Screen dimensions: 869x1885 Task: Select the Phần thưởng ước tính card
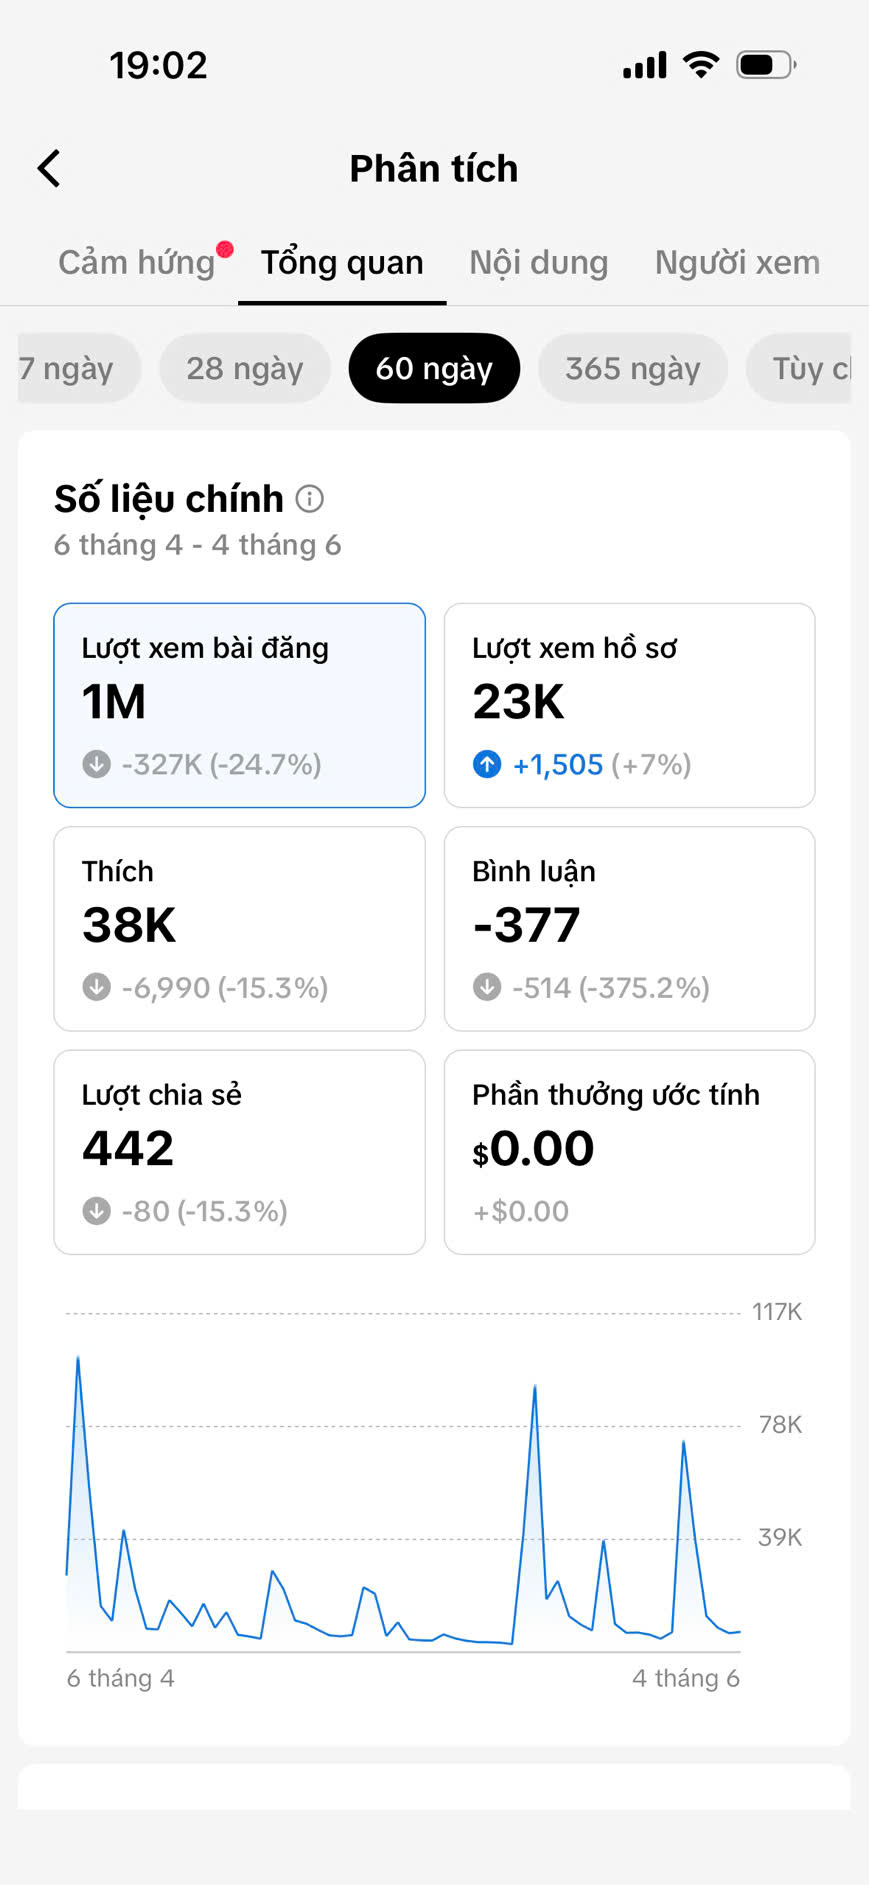pos(630,1152)
